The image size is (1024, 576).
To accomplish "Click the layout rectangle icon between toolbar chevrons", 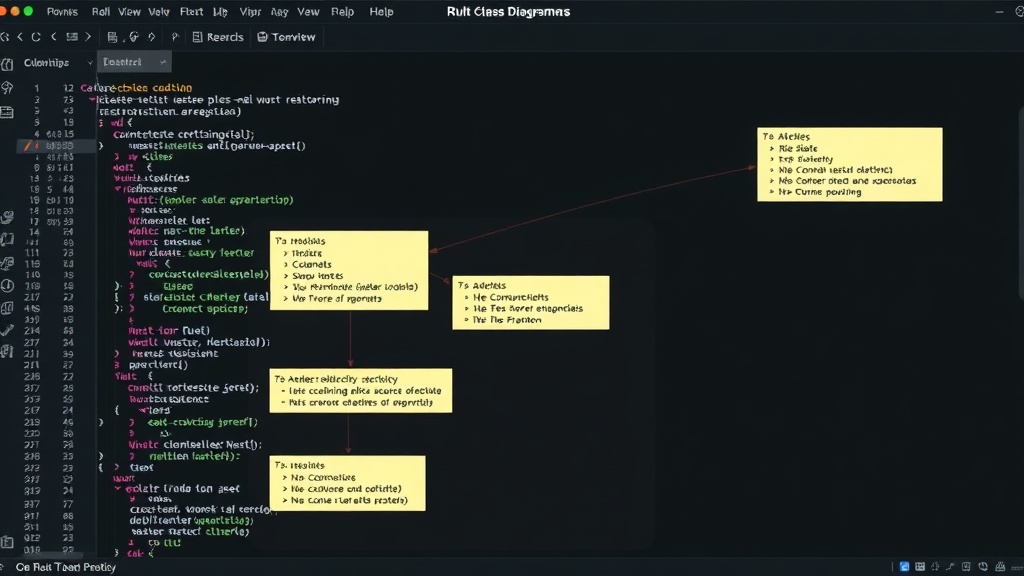I will click(x=72, y=37).
